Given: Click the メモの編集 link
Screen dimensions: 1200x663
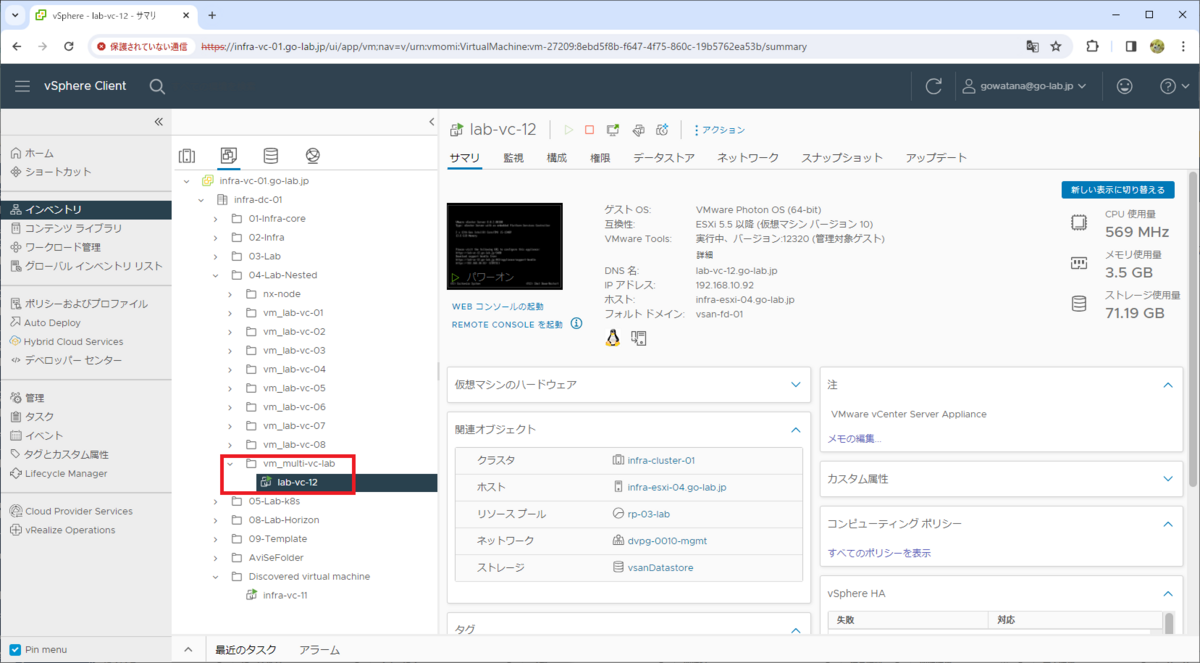Looking at the screenshot, I should [854, 439].
